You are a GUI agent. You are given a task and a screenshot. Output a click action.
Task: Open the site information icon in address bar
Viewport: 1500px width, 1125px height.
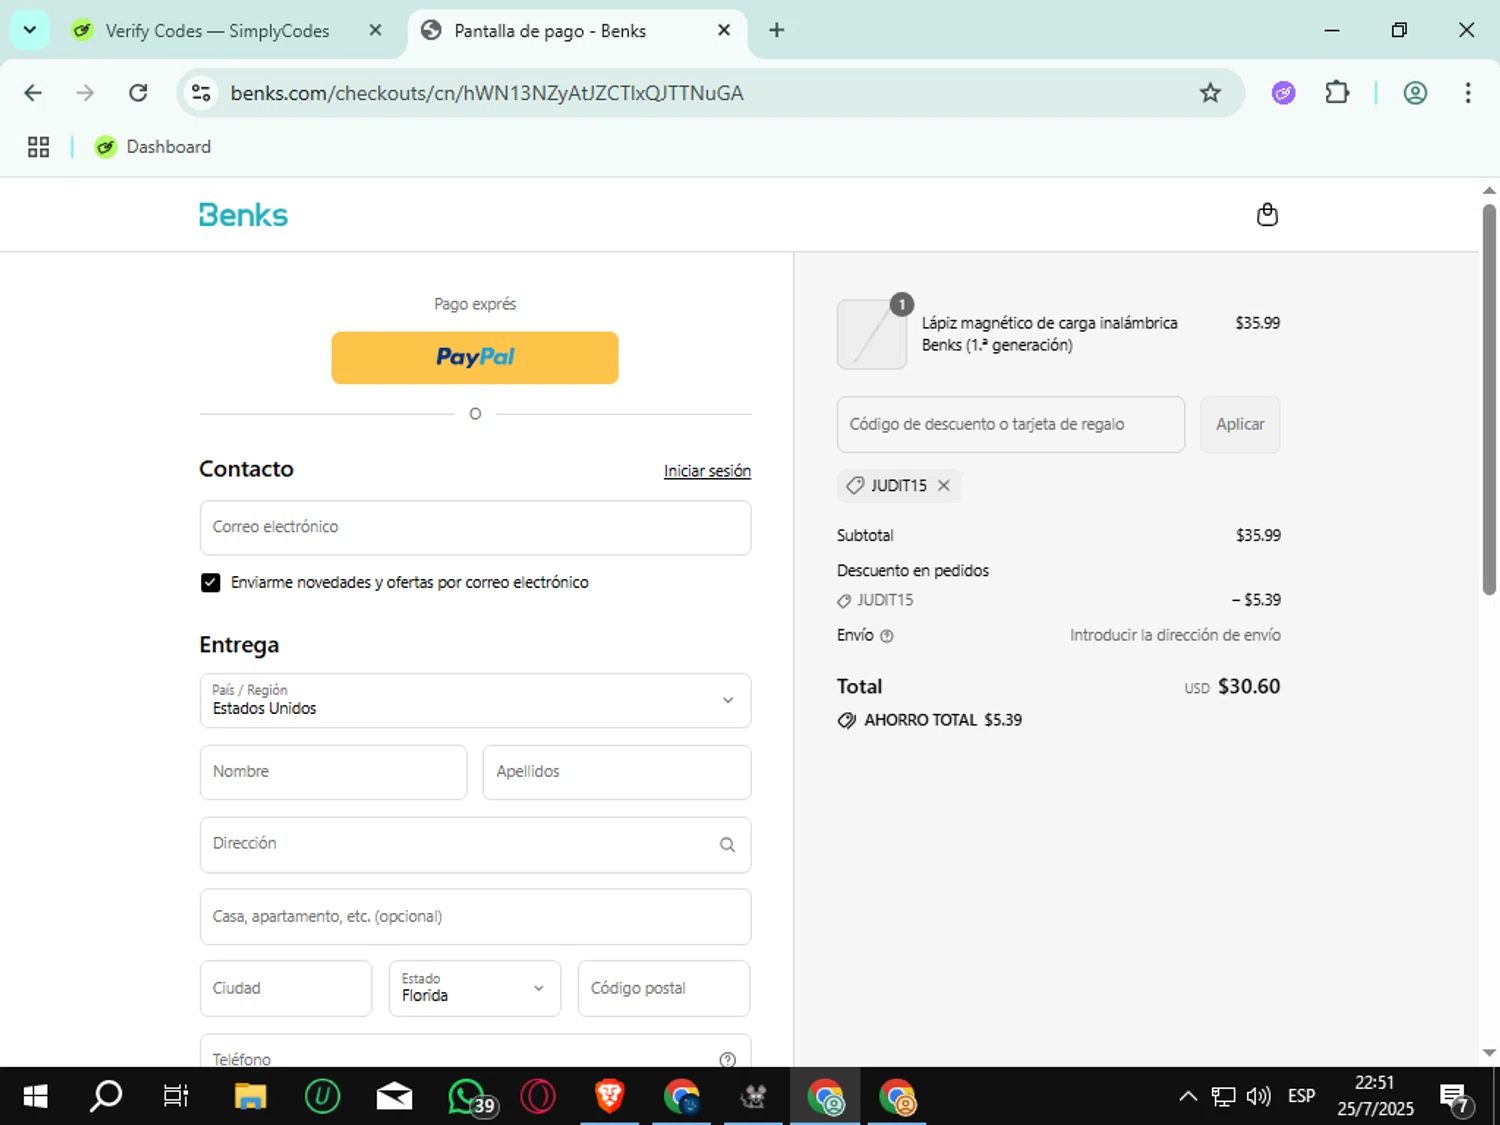tap(201, 93)
